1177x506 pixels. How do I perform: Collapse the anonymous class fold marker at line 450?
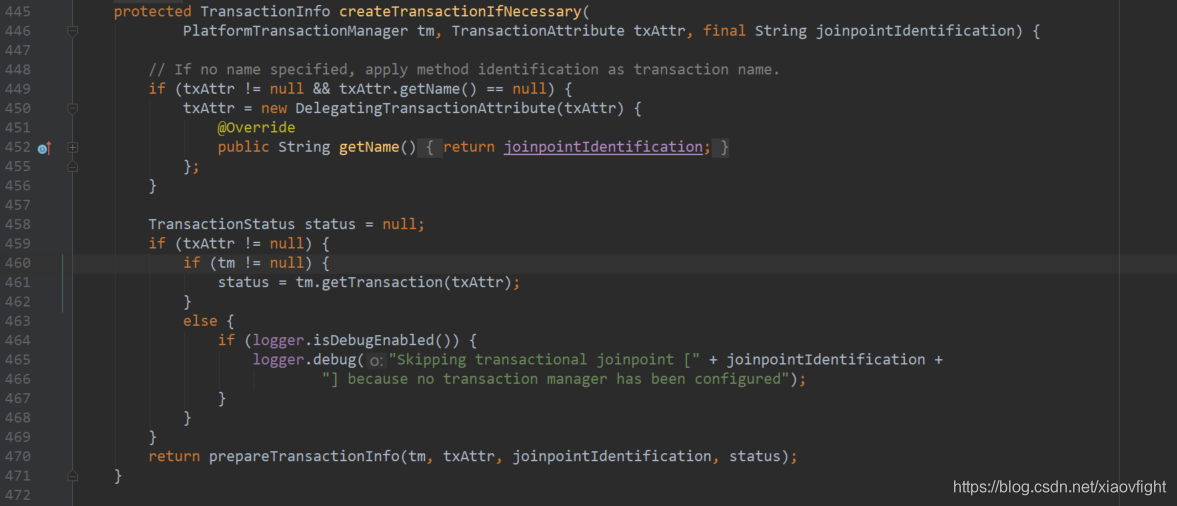point(73,109)
